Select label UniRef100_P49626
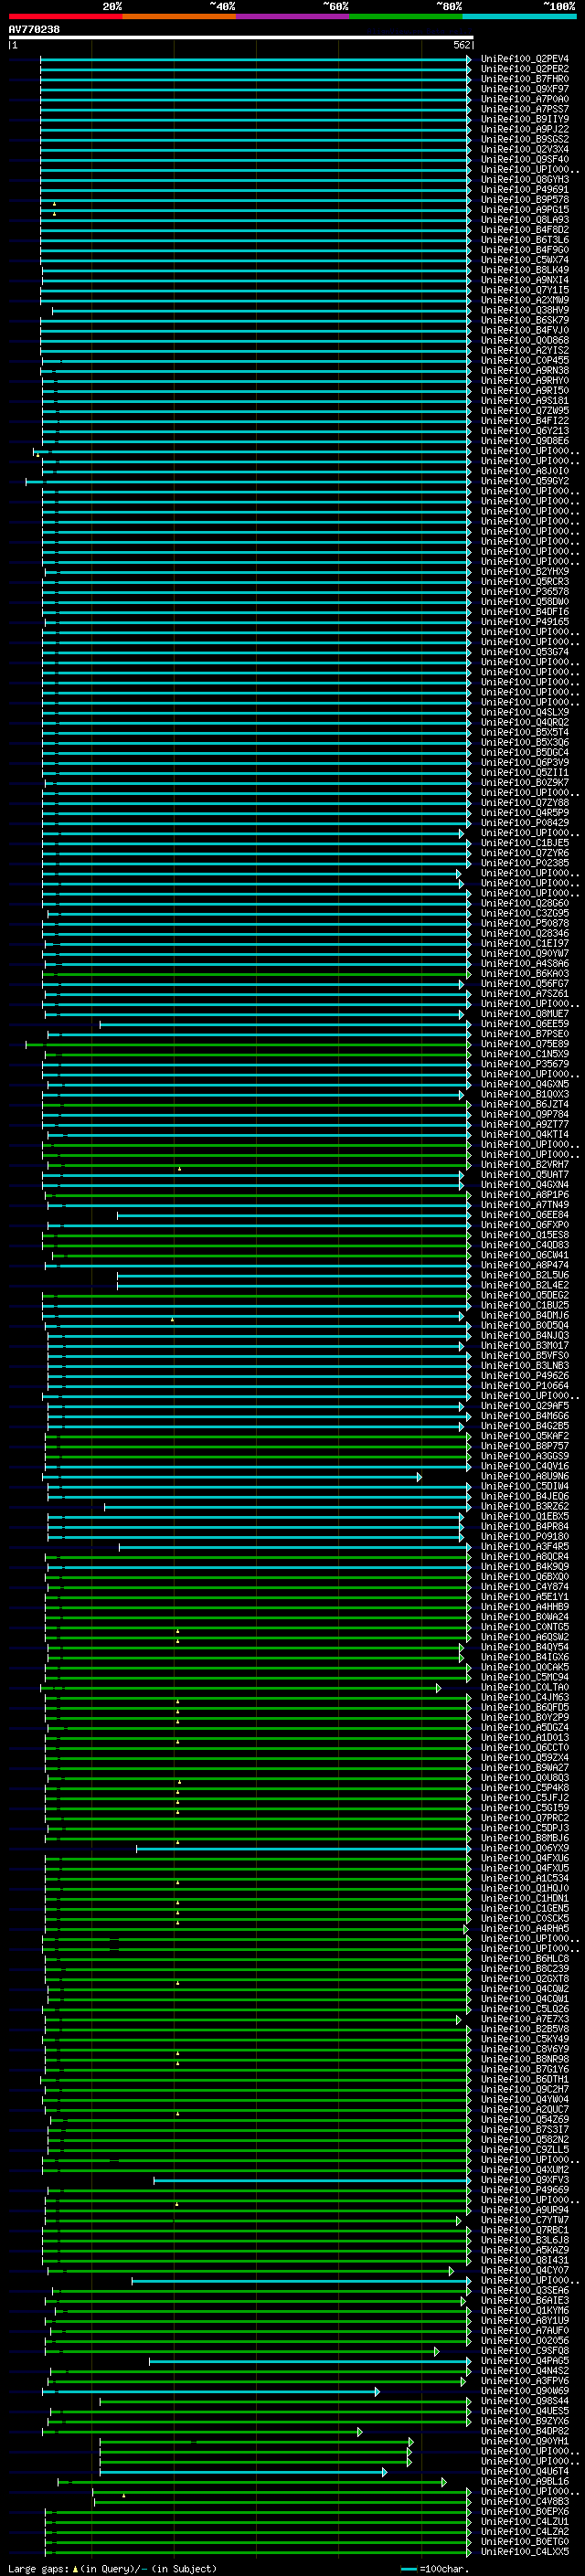 pyautogui.click(x=525, y=1376)
